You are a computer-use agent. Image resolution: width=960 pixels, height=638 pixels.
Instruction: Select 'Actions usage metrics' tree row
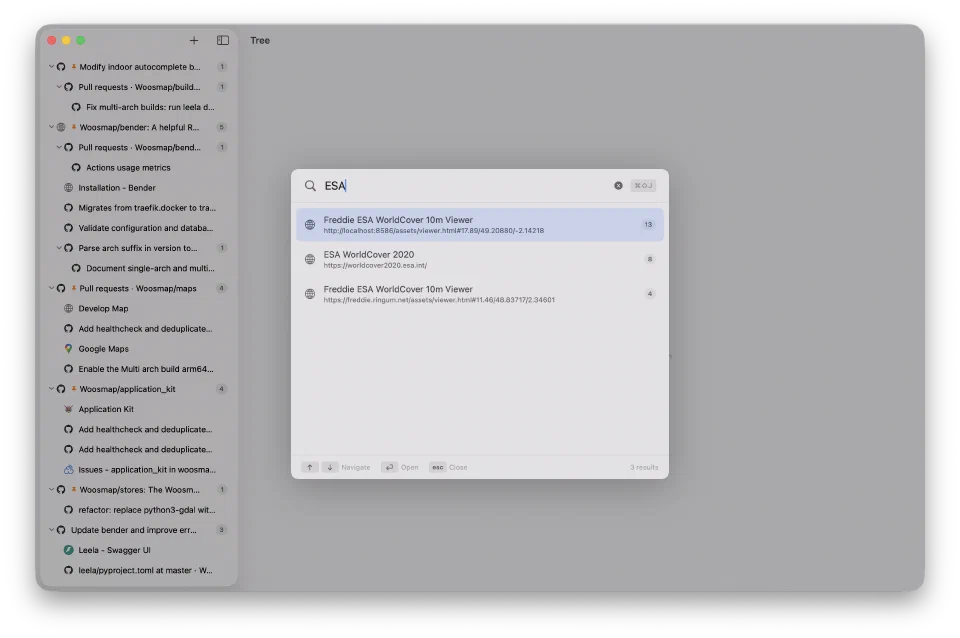click(137, 168)
